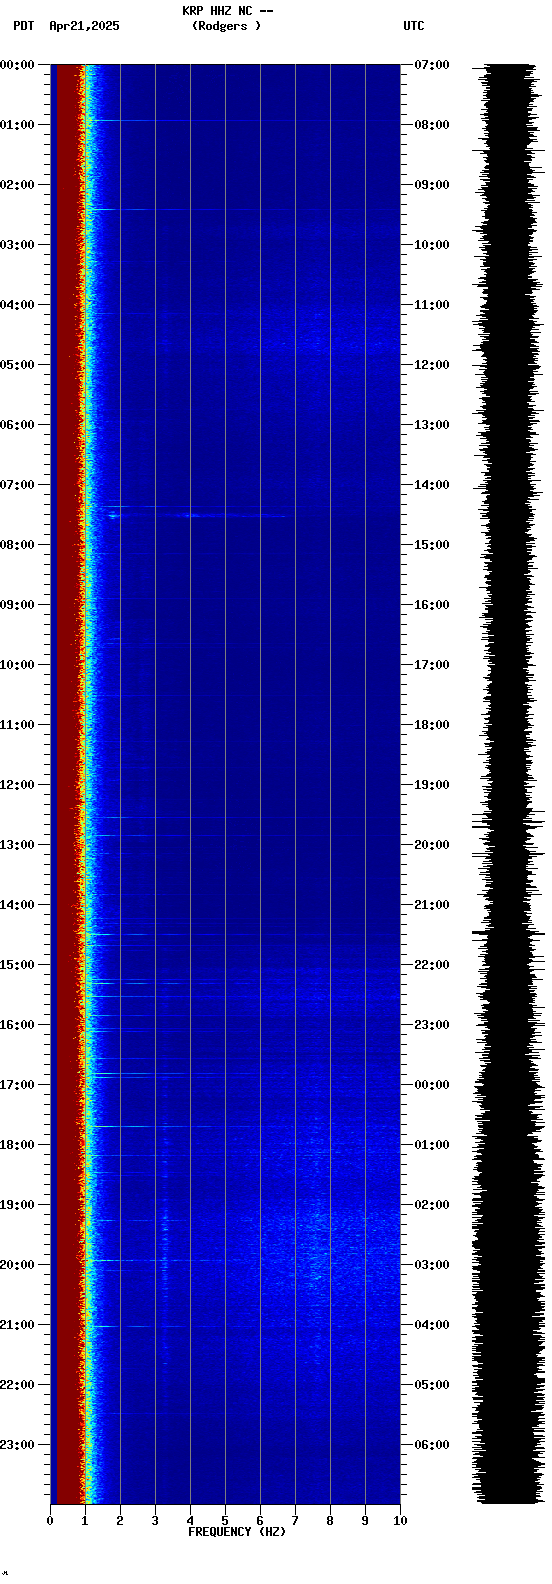The width and height of the screenshot is (552, 1584).
Task: Click the '1' frequency axis tick label
Action: [85, 1521]
